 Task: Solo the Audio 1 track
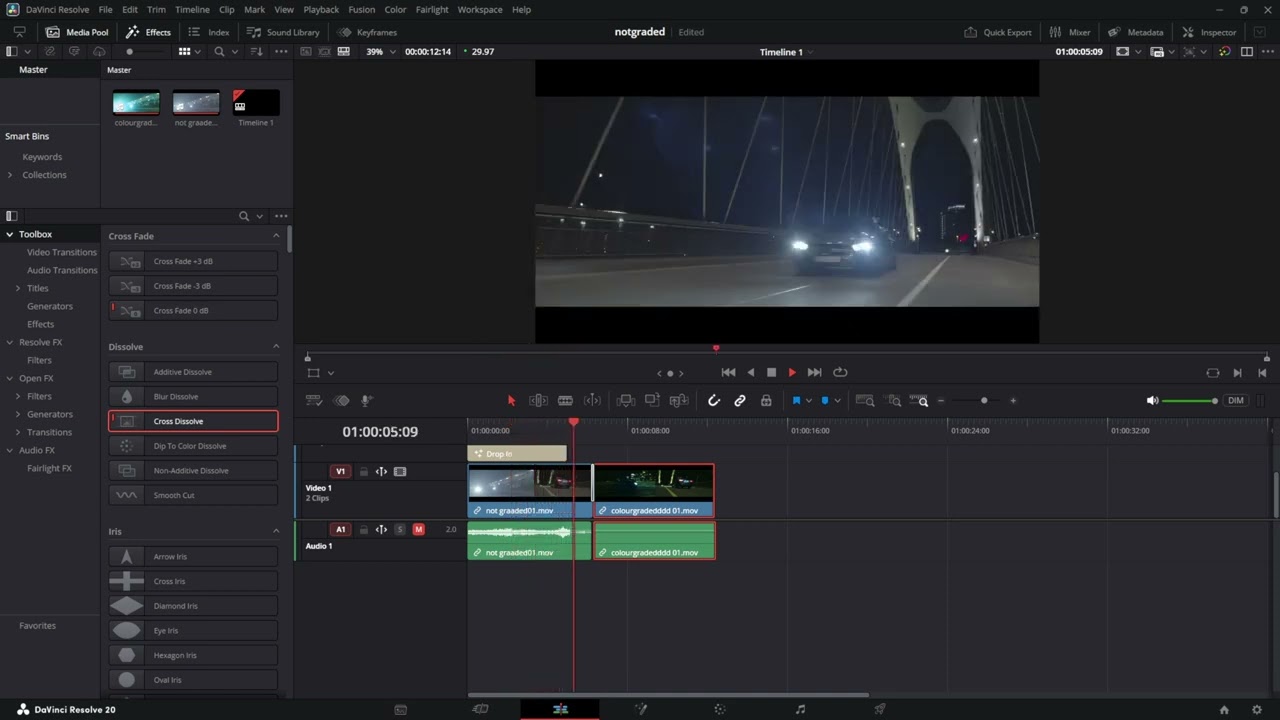point(400,529)
